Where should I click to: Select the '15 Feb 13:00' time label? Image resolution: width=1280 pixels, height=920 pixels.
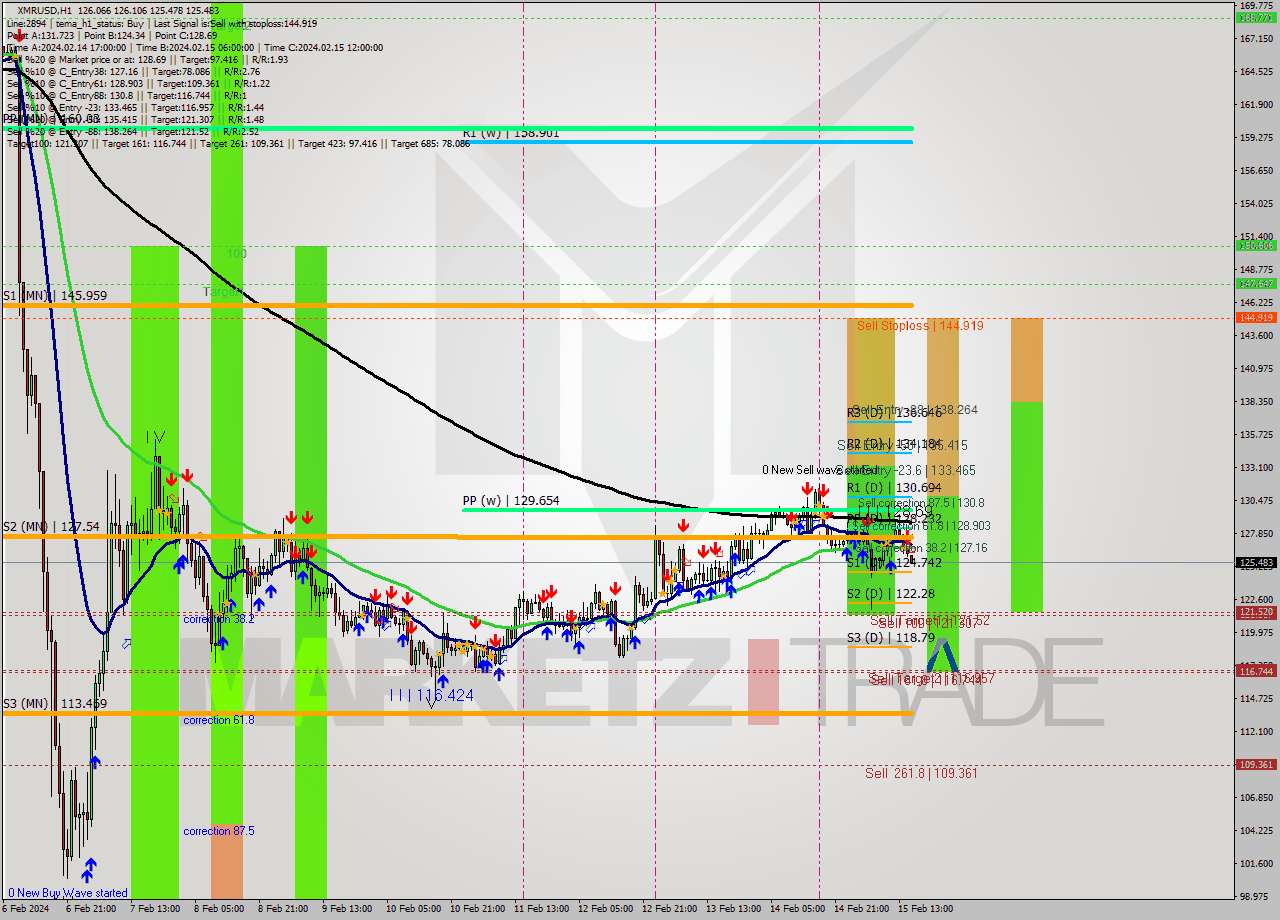pyautogui.click(x=925, y=909)
